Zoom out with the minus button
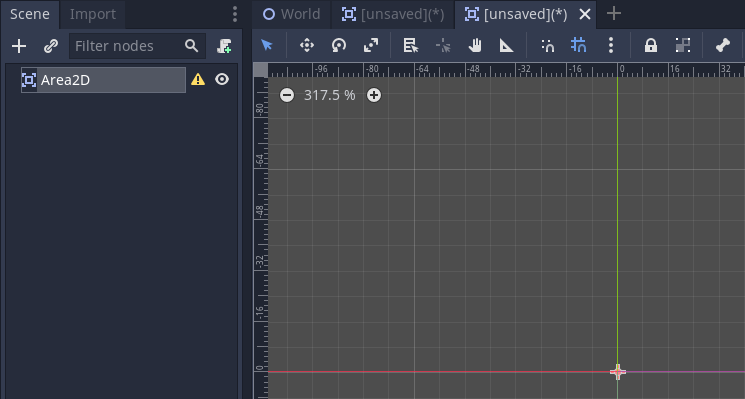 tap(287, 95)
